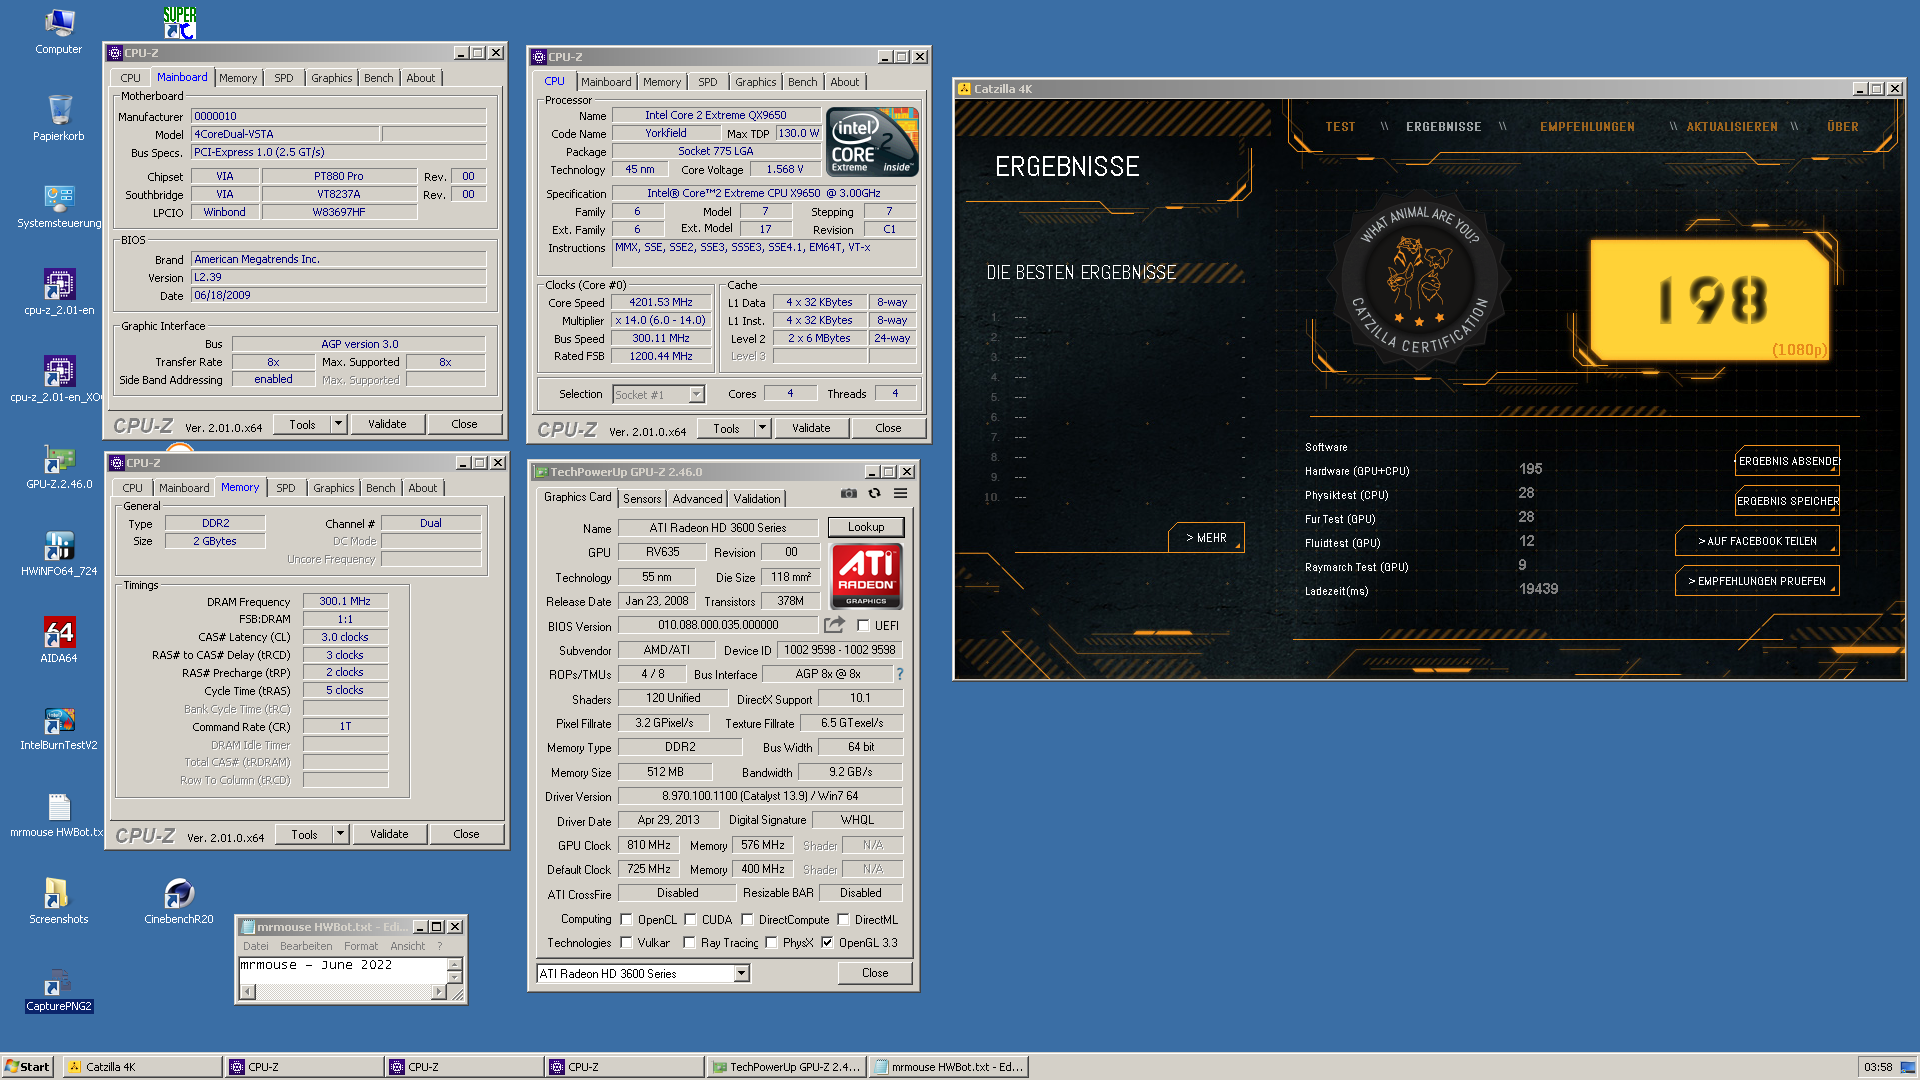Open the EMPFEHLUNGEN tab in Catzilla

click(1587, 127)
